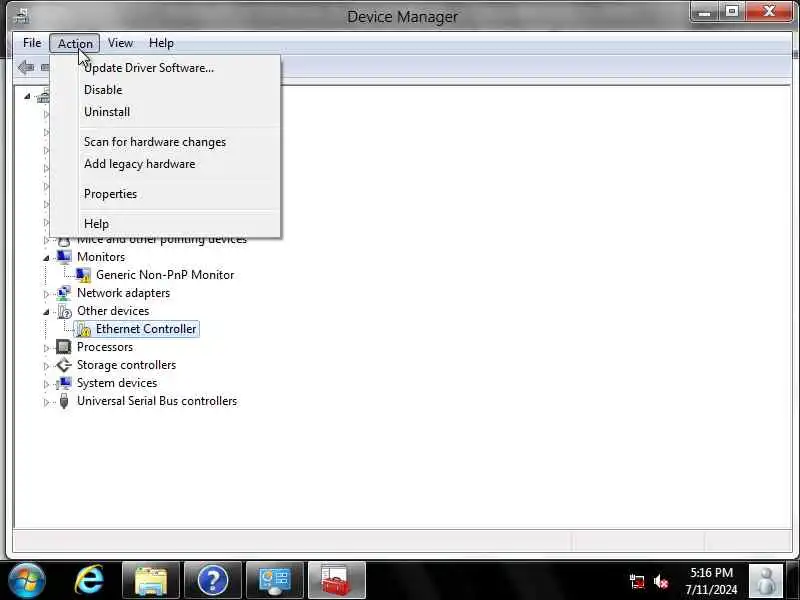Select Network adapters label
Image resolution: width=800 pixels, height=600 pixels.
click(x=123, y=293)
